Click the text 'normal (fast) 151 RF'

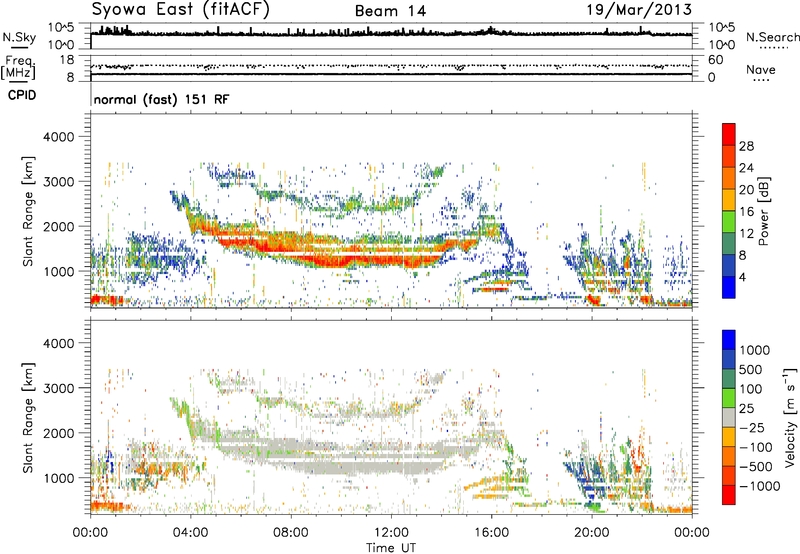162,99
